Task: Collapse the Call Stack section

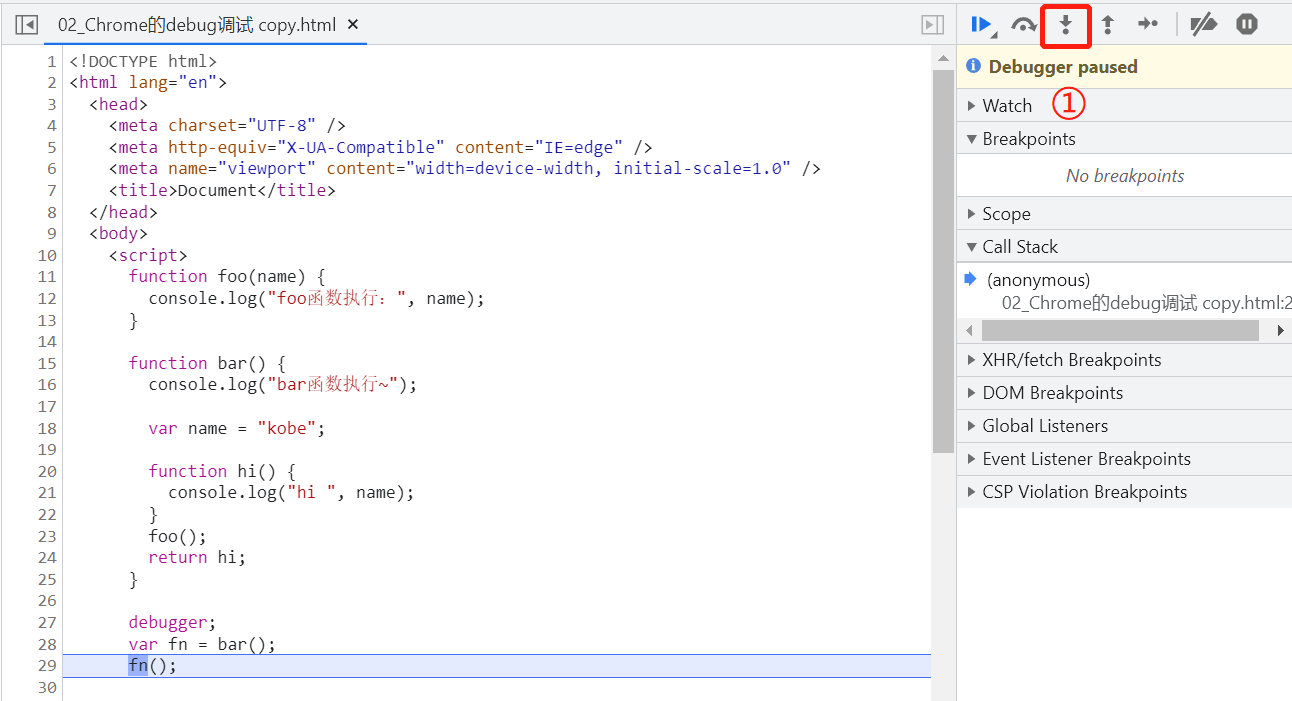Action: pos(1019,247)
